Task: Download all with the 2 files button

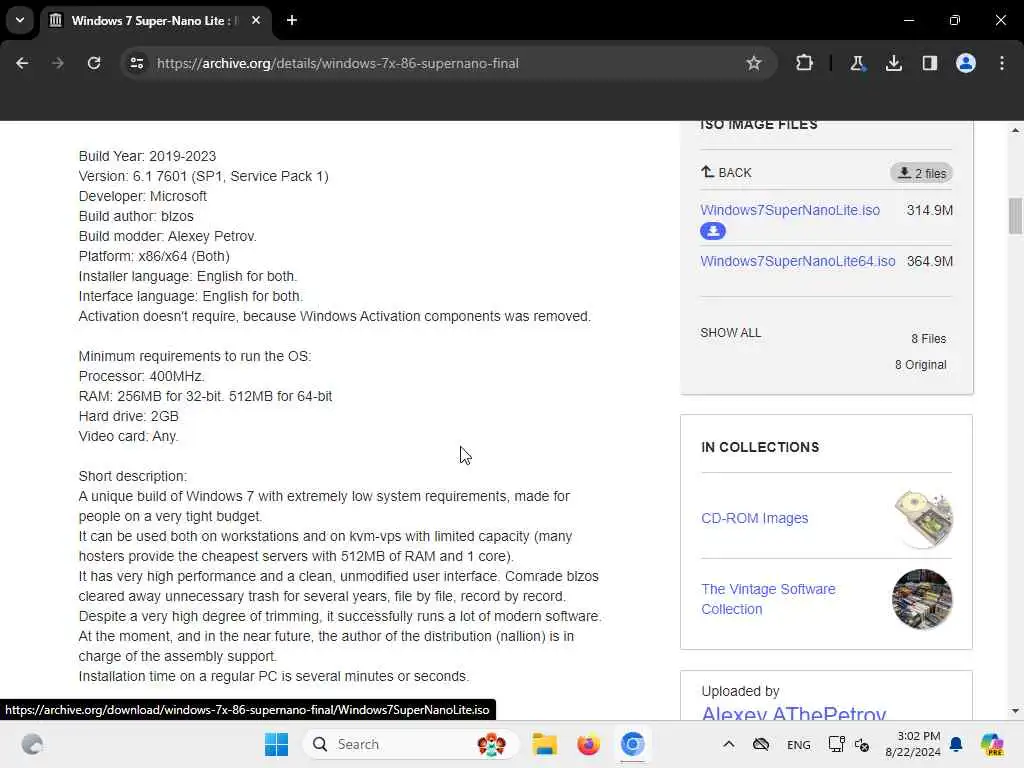Action: [921, 173]
